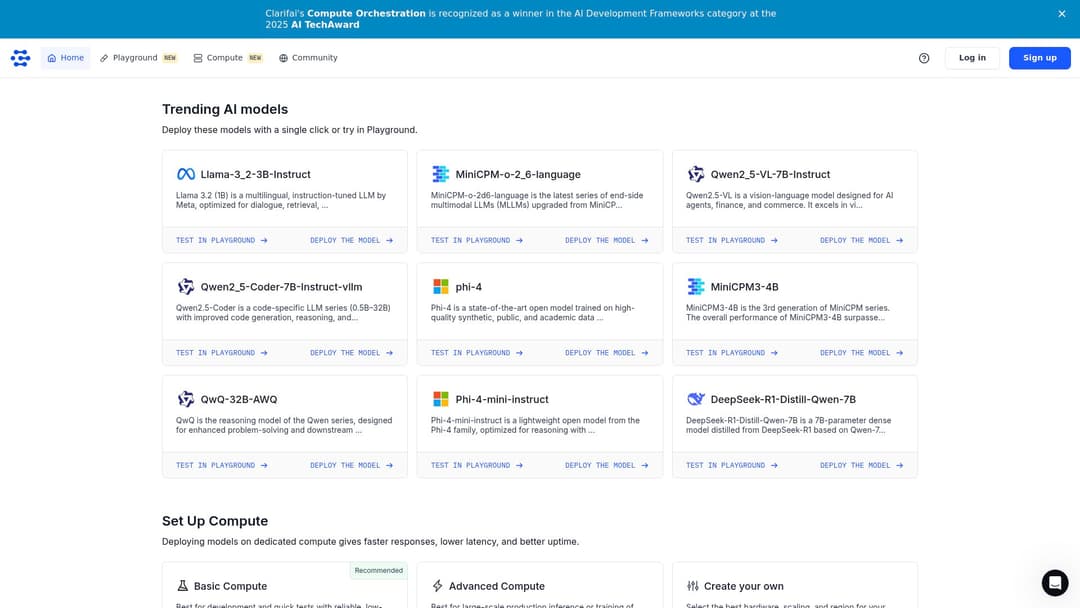Open the Playground tab
The image size is (1080, 608).
138,58
